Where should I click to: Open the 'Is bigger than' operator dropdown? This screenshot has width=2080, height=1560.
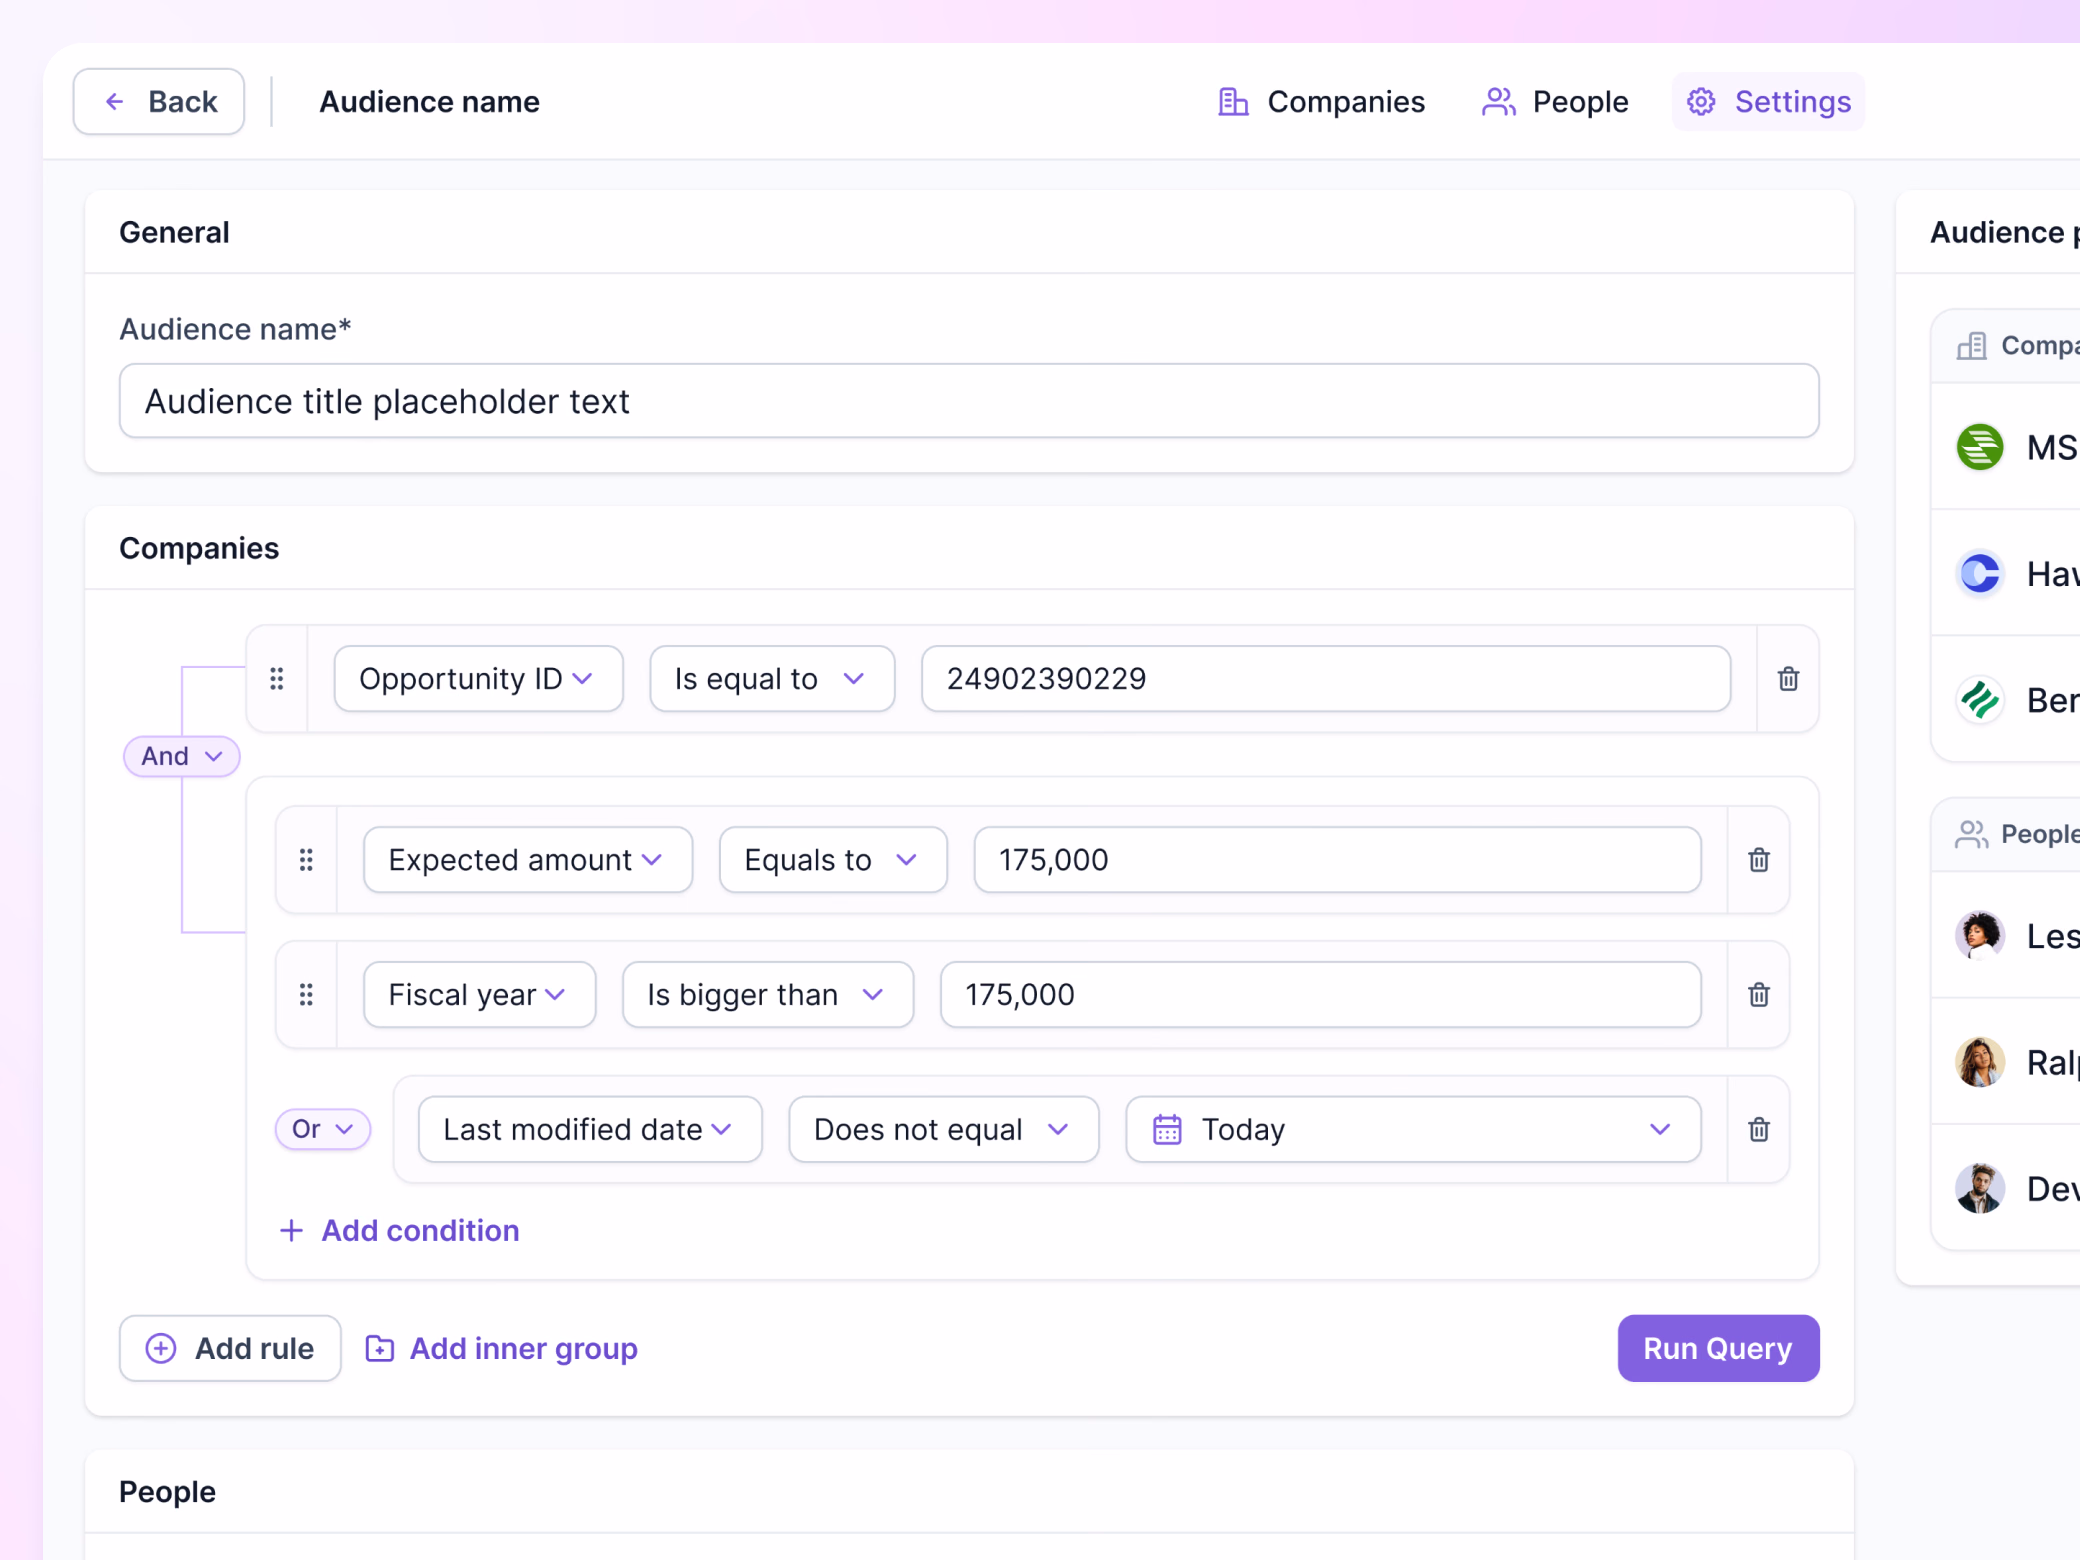click(768, 995)
